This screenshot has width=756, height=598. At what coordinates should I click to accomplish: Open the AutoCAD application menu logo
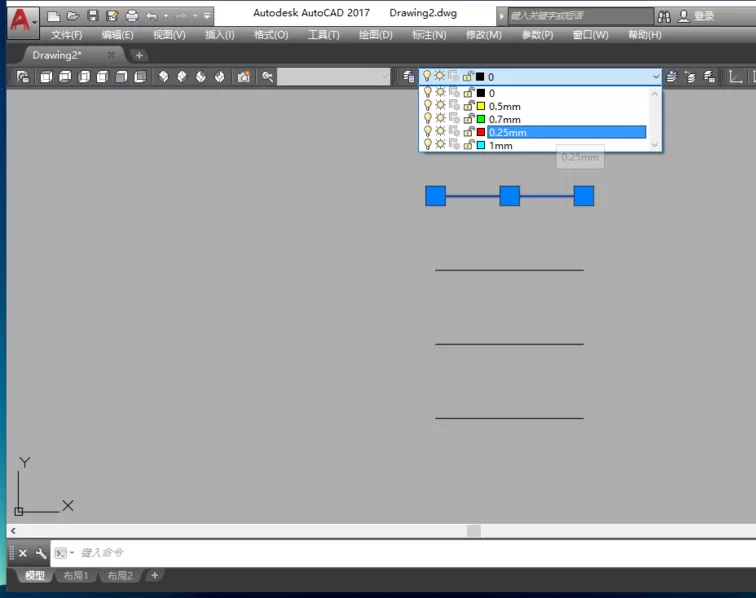click(x=22, y=21)
